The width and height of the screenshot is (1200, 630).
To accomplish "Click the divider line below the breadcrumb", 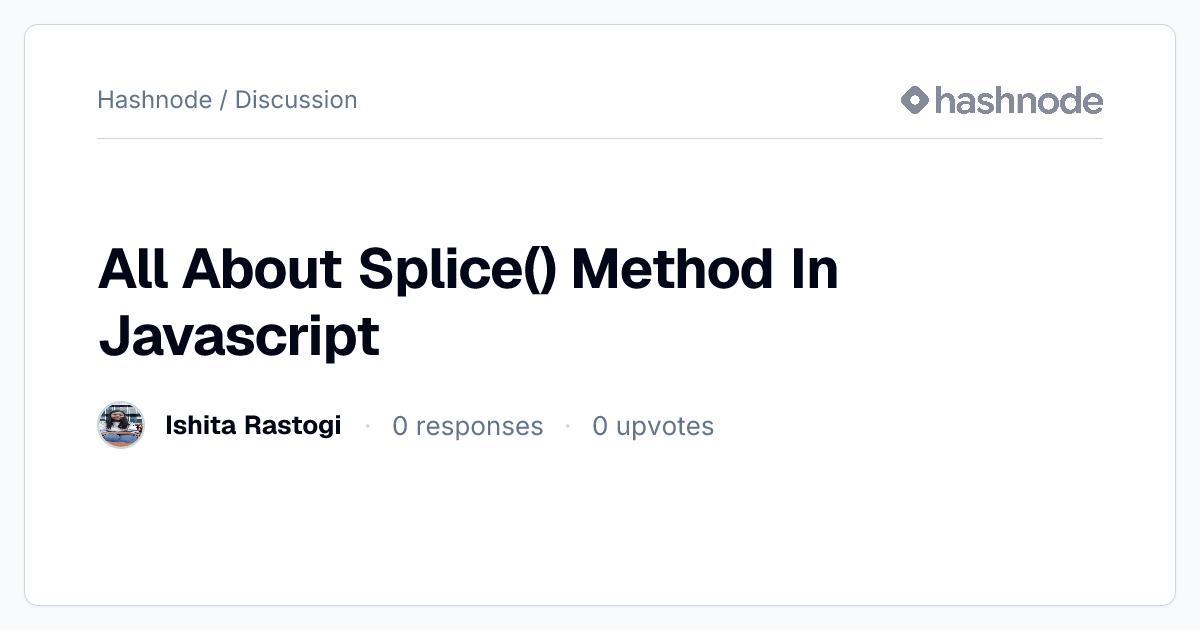I will [600, 138].
